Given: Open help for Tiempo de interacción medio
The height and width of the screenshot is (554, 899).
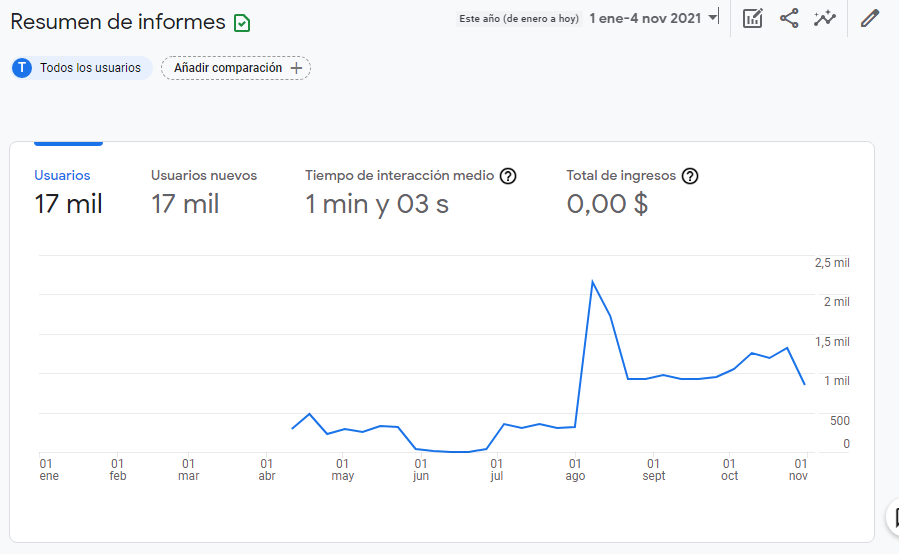Looking at the screenshot, I should [x=508, y=176].
